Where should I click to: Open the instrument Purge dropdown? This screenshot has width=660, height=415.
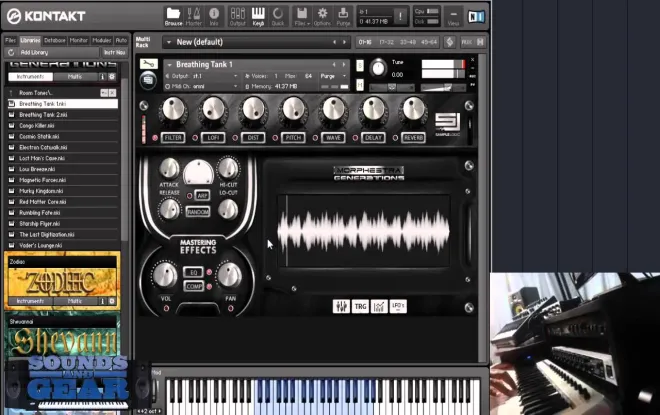[333, 76]
